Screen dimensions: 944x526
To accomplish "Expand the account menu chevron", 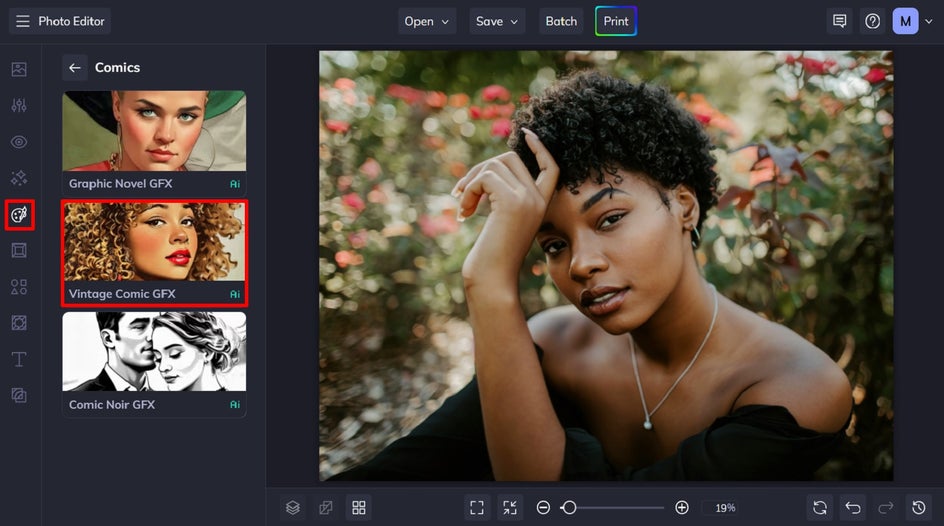I will click(x=928, y=21).
